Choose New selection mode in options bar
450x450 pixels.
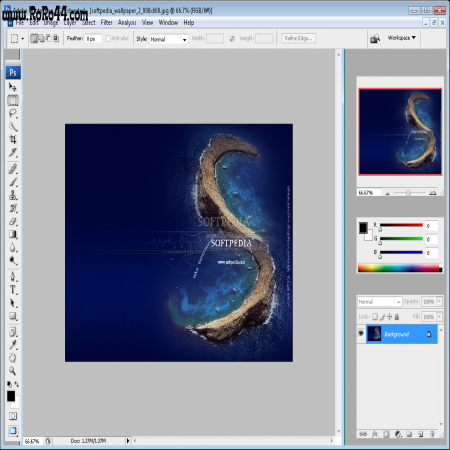coord(34,38)
